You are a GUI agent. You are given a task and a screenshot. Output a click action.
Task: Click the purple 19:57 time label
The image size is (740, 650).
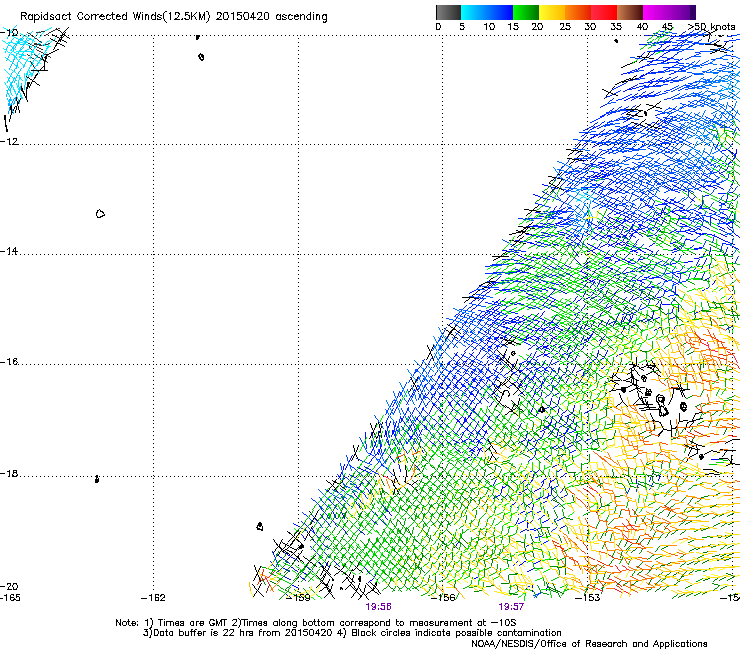coord(511,607)
